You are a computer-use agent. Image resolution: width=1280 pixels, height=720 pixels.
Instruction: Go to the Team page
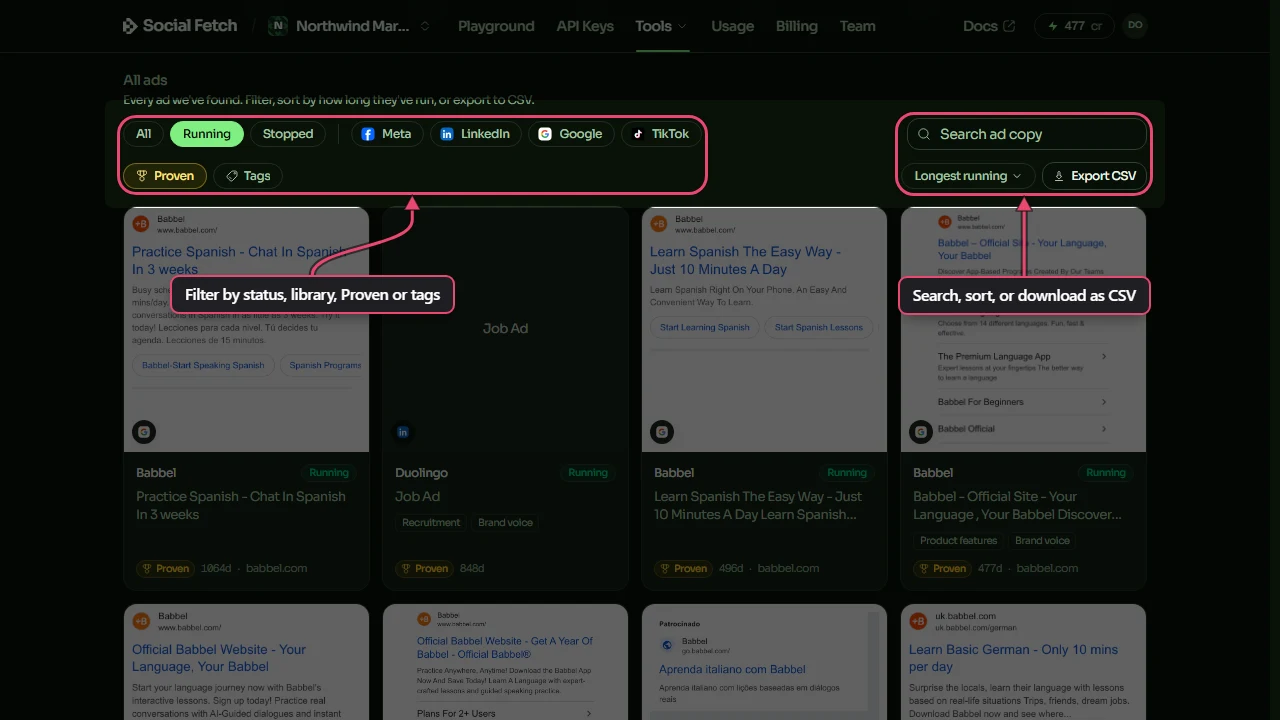(x=857, y=26)
